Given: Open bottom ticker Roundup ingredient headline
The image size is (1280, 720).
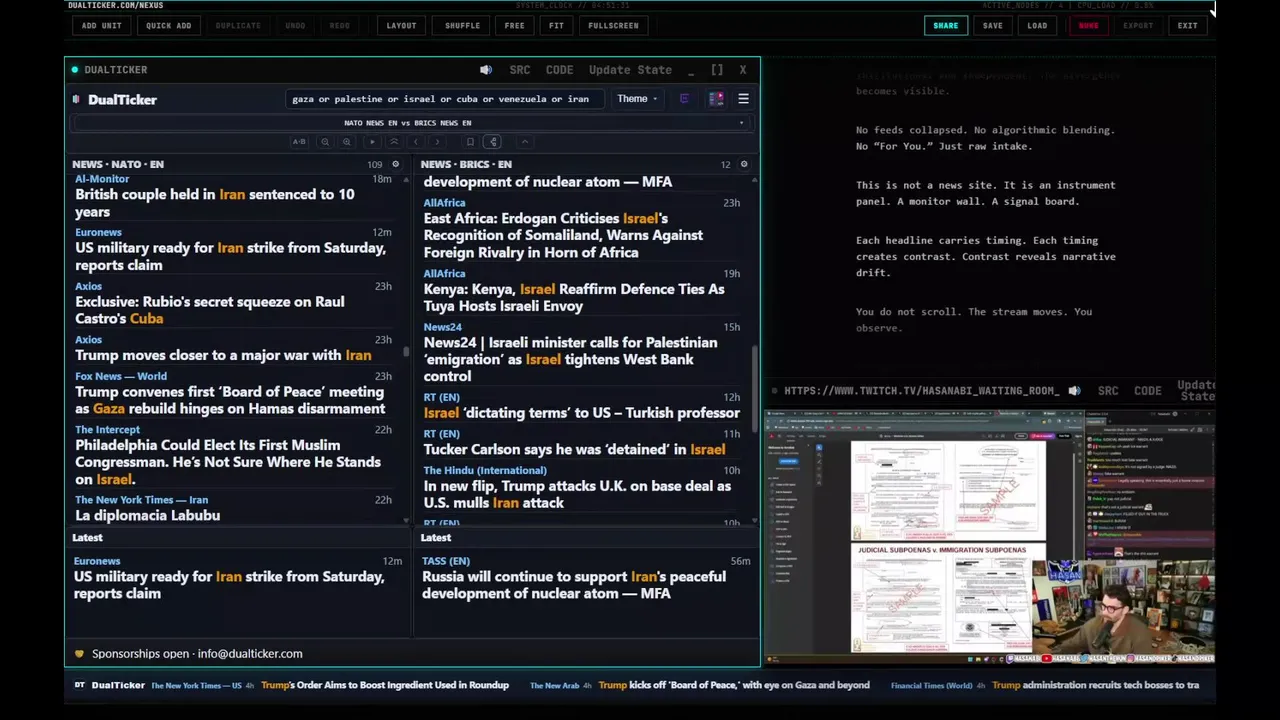Looking at the screenshot, I should pyautogui.click(x=385, y=685).
